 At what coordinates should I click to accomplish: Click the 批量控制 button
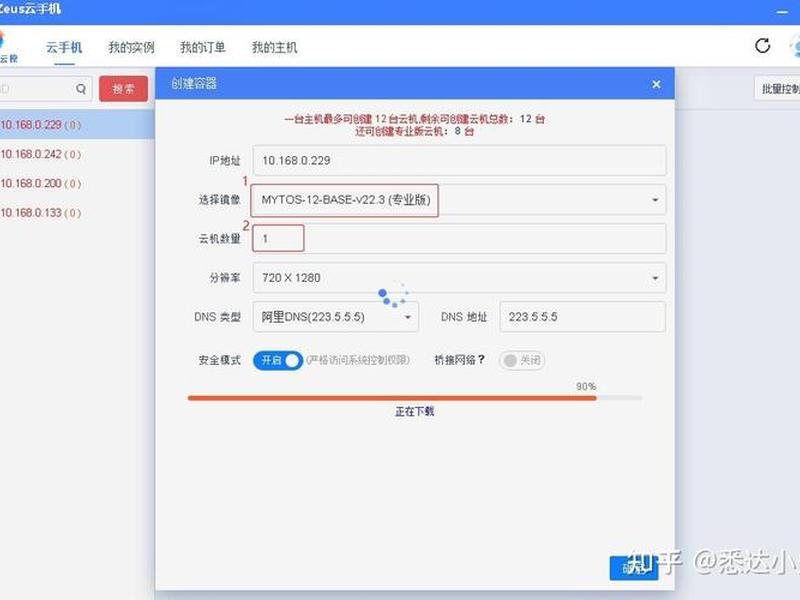[778, 89]
